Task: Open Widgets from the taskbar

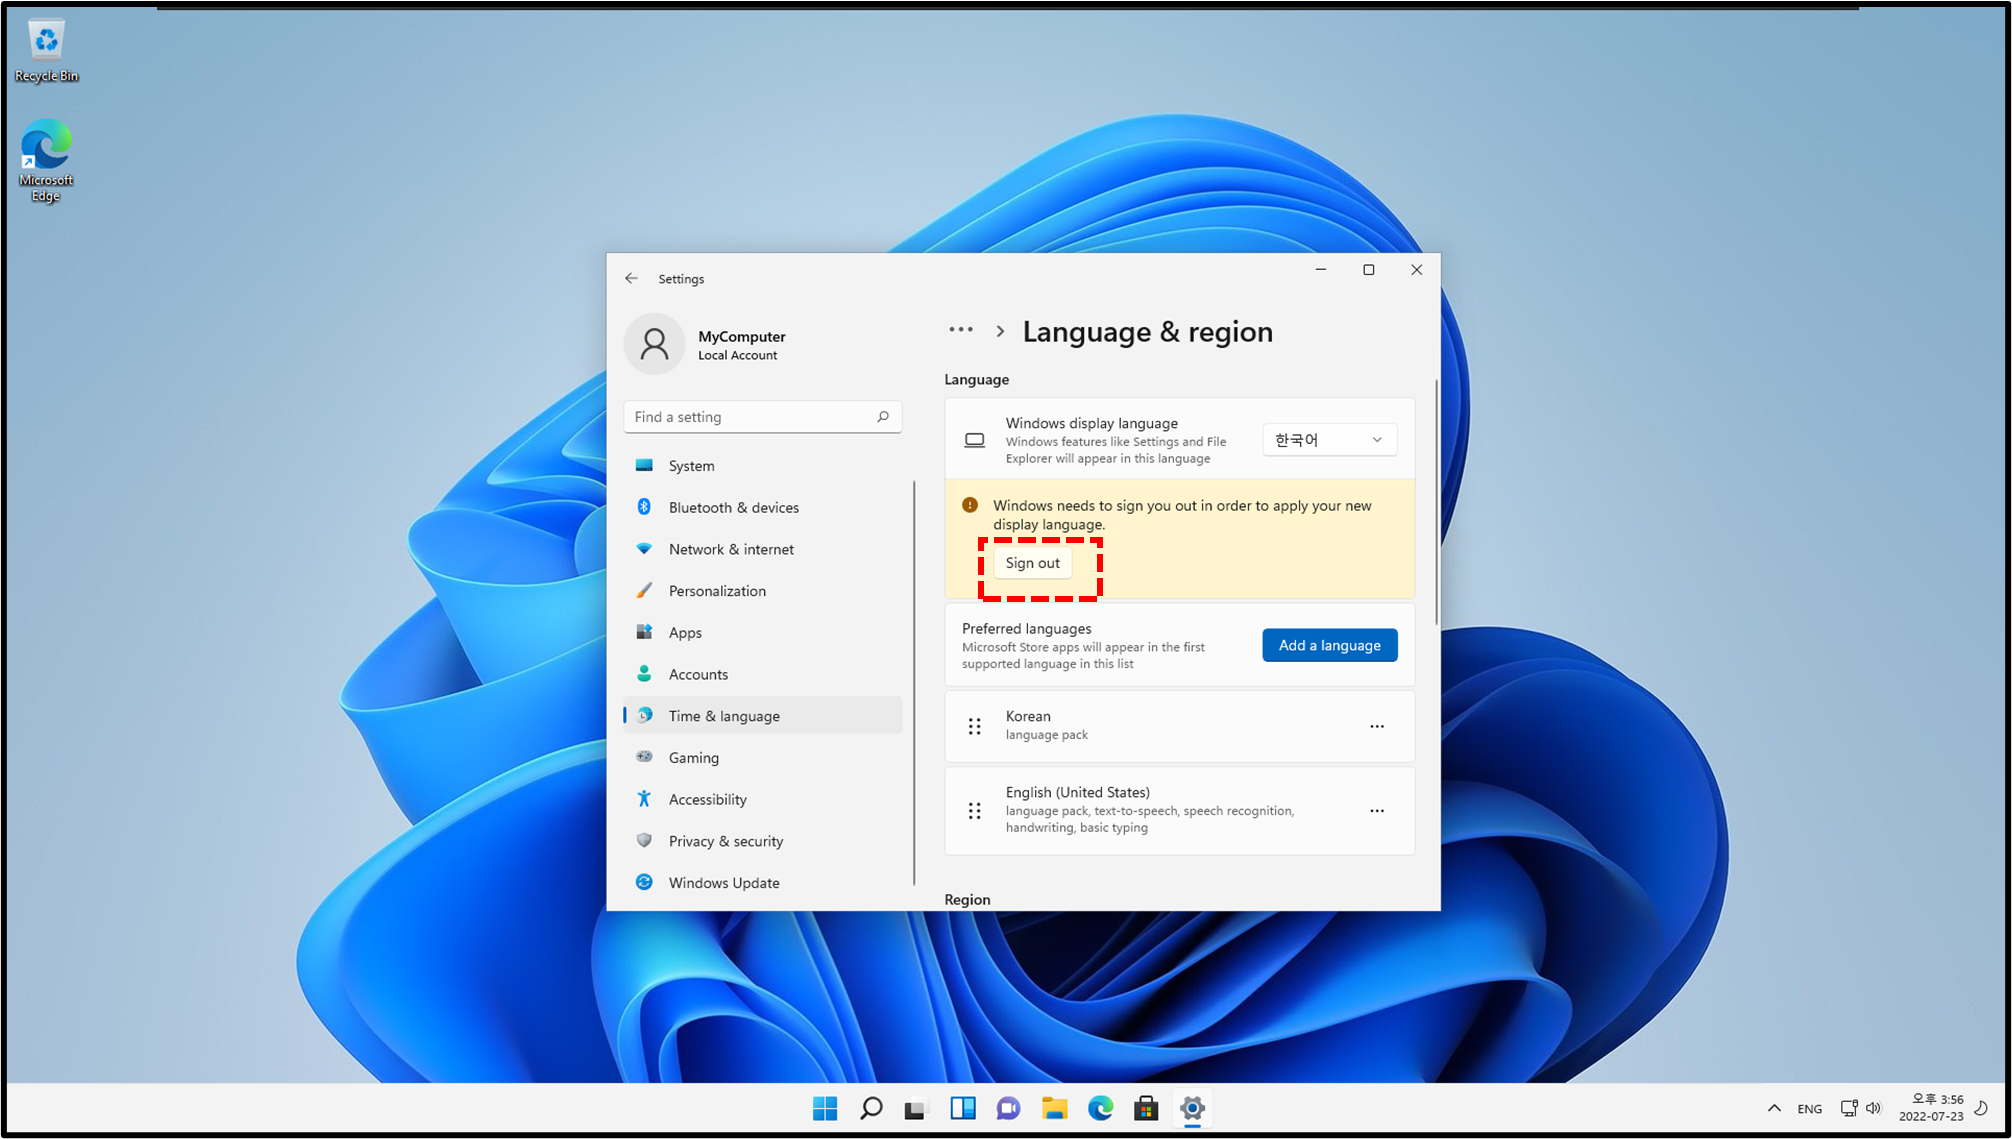Action: point(962,1108)
